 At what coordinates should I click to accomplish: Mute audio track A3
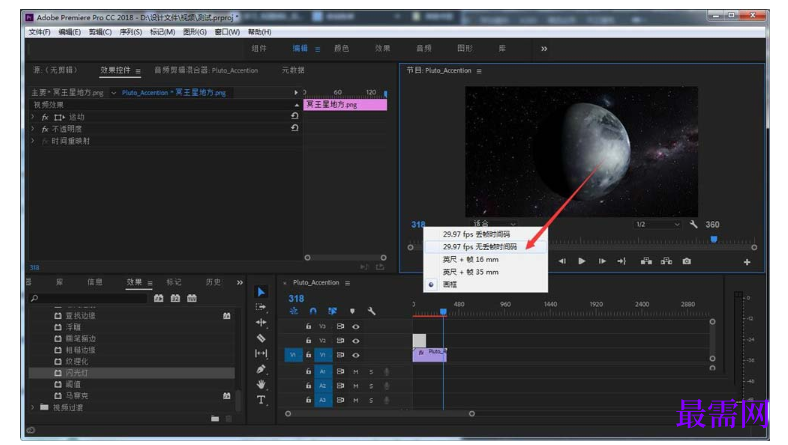click(356, 400)
